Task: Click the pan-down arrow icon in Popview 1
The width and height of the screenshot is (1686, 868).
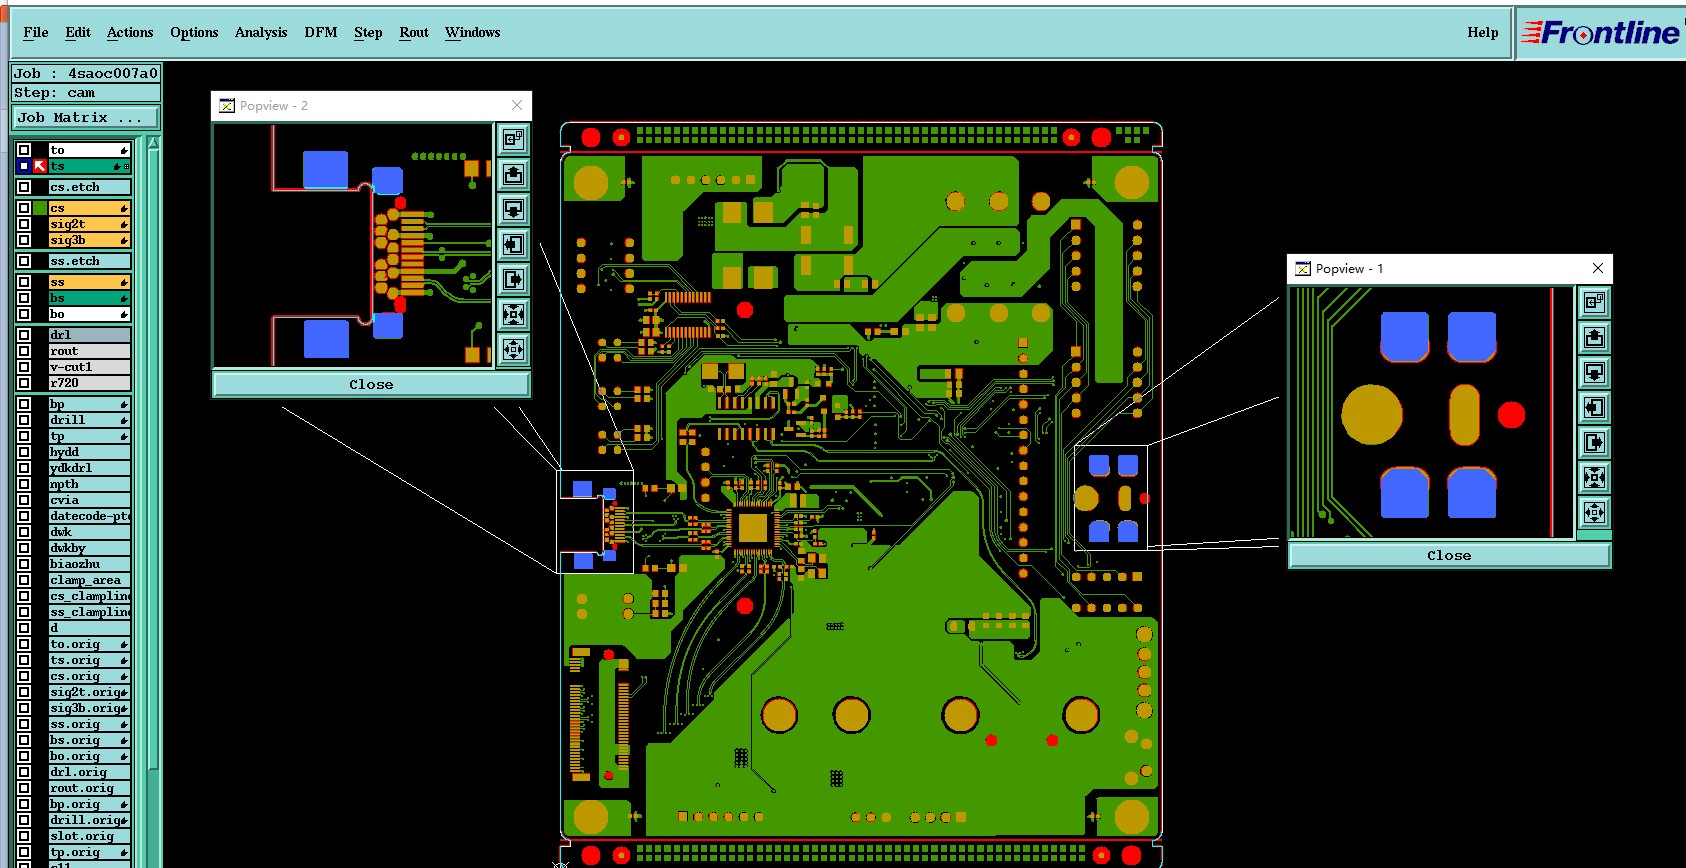Action: click(x=1594, y=373)
